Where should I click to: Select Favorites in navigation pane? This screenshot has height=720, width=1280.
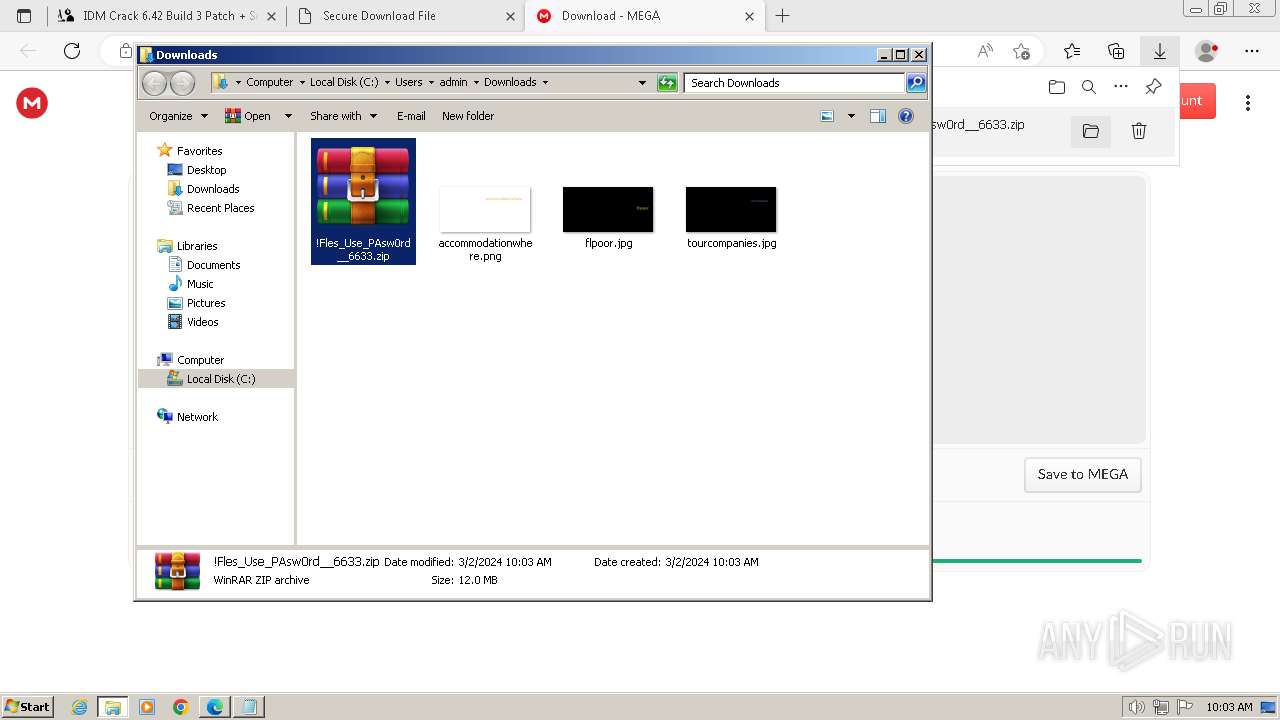click(x=199, y=151)
